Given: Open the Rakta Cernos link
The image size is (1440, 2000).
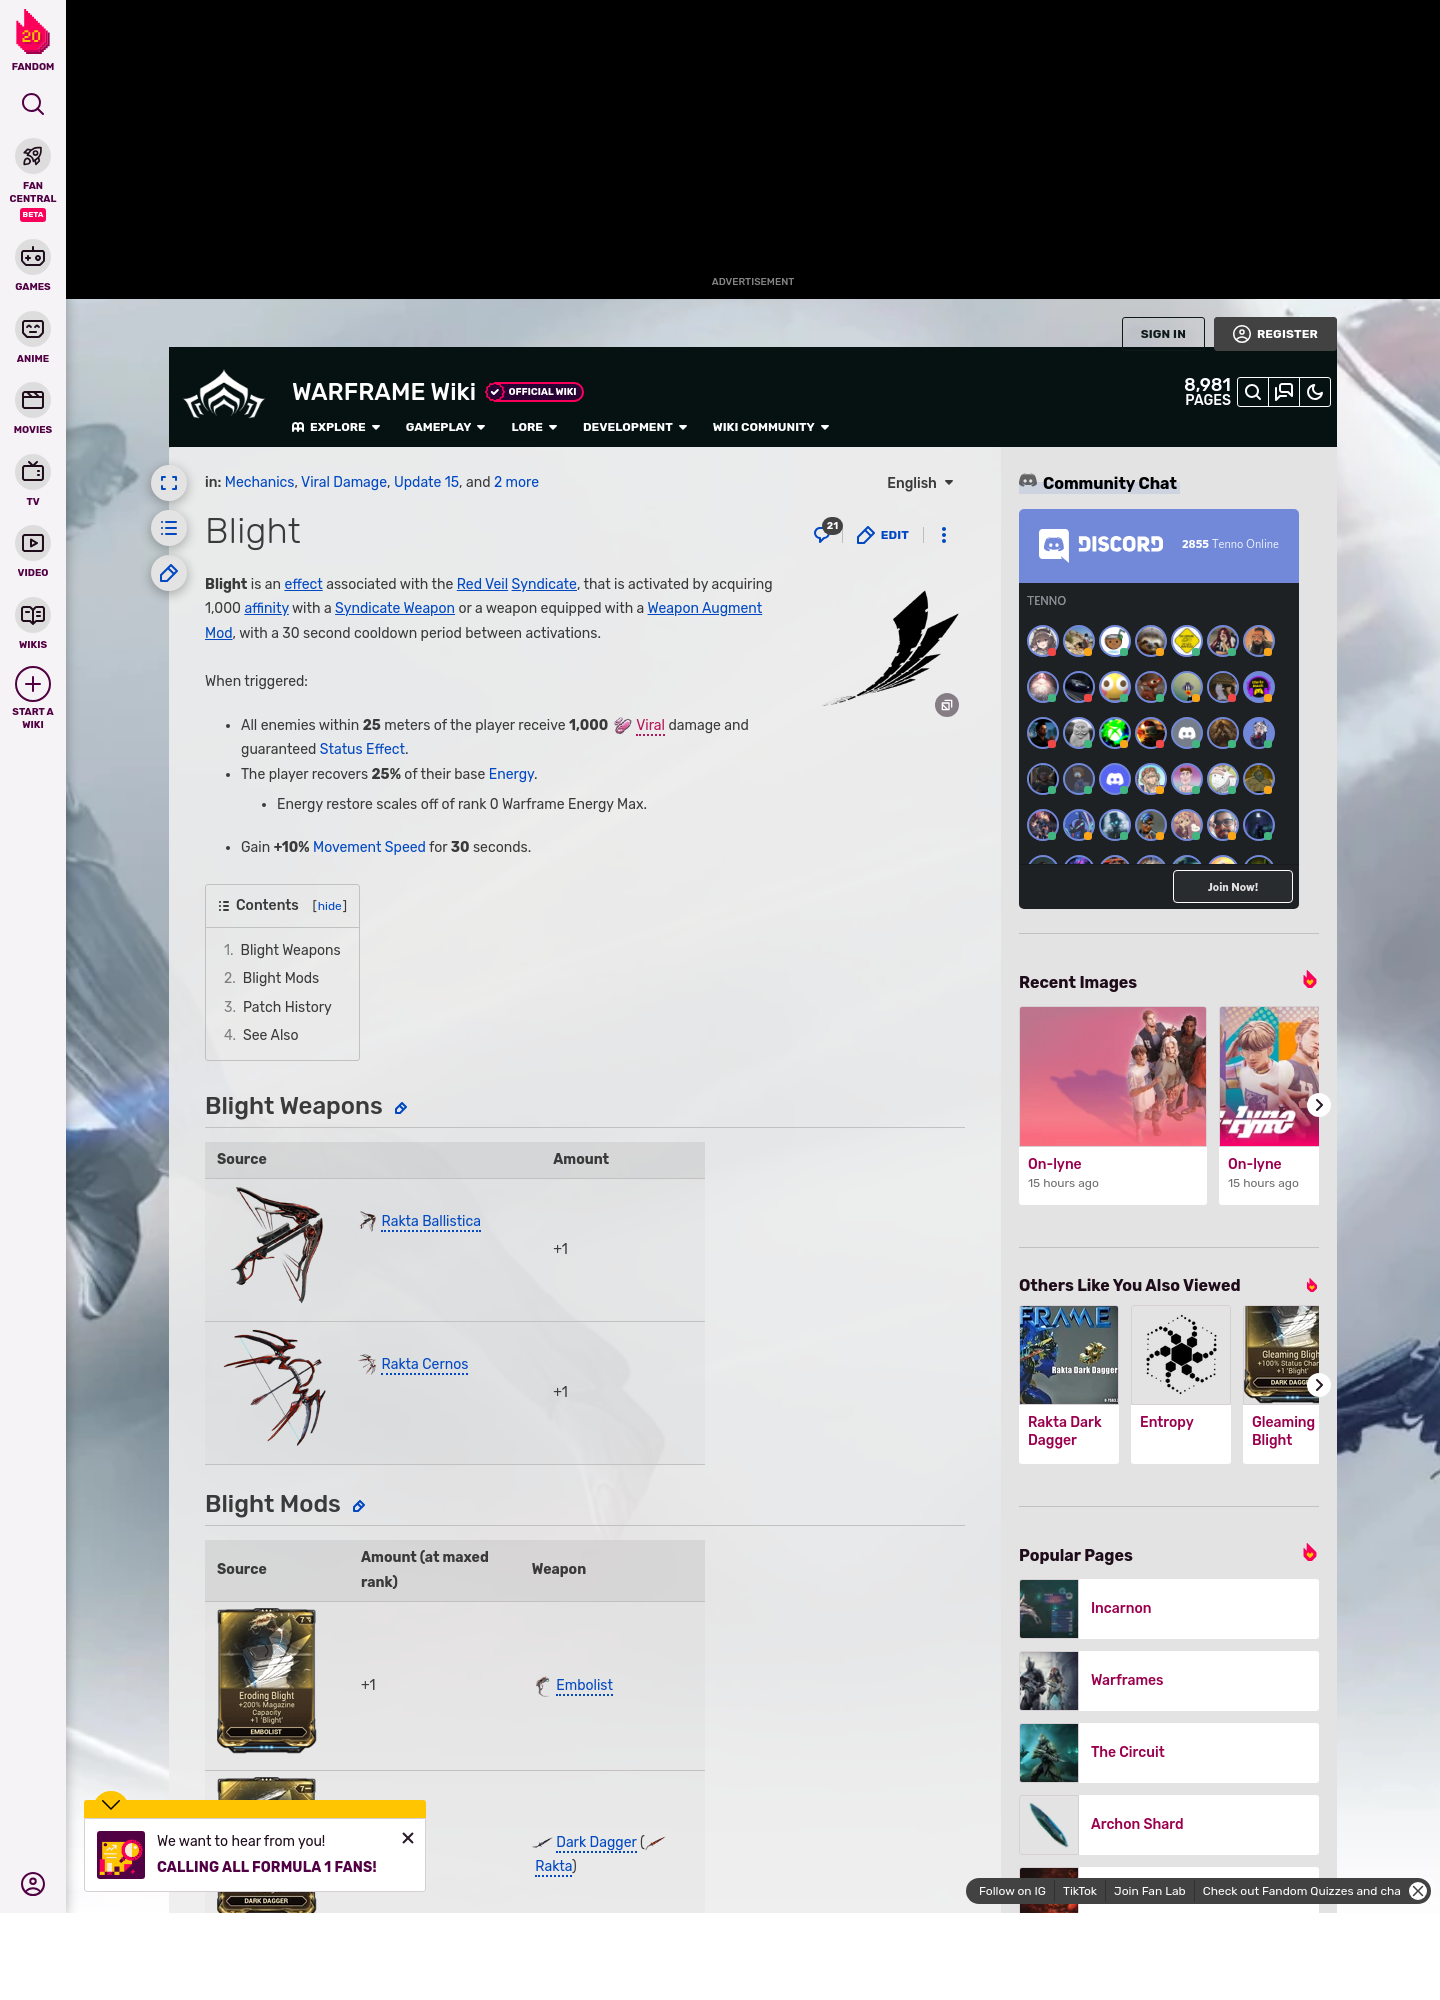Looking at the screenshot, I should tap(425, 1364).
